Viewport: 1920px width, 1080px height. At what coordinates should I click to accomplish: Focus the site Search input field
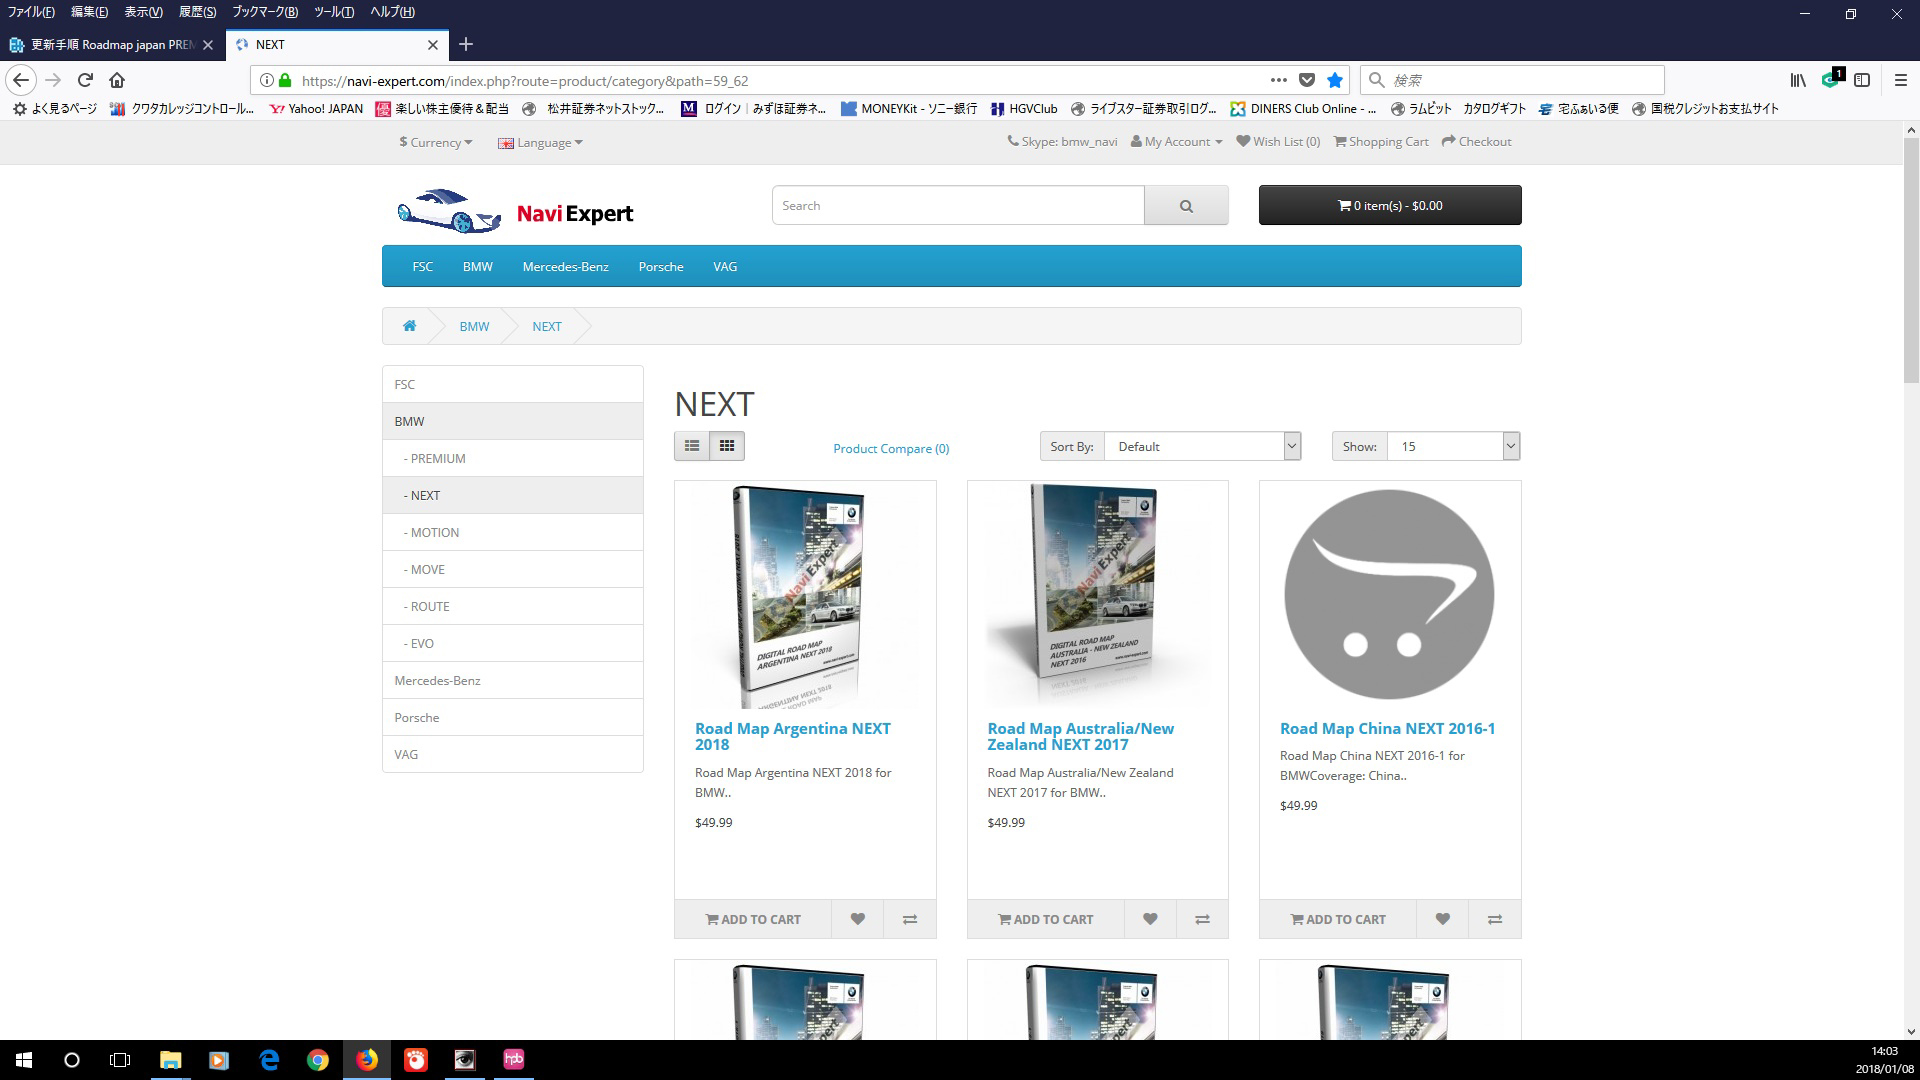click(958, 205)
